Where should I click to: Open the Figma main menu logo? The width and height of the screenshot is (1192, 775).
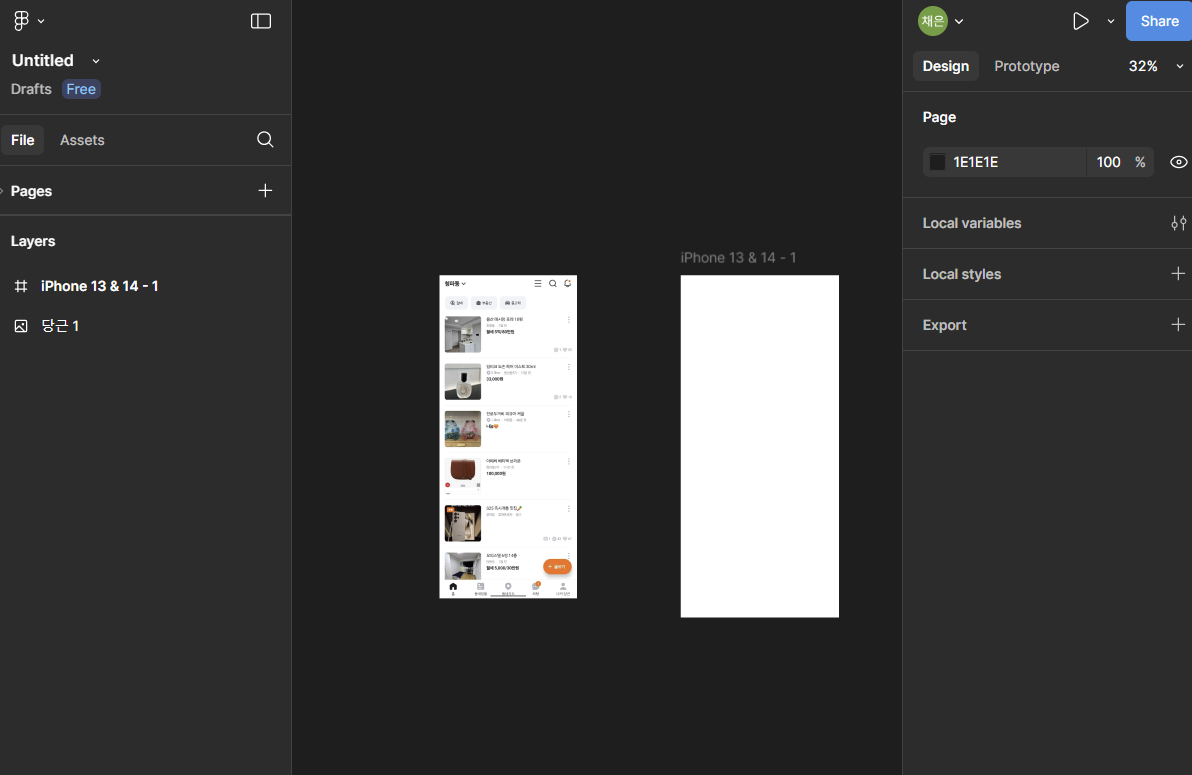click(x=21, y=21)
